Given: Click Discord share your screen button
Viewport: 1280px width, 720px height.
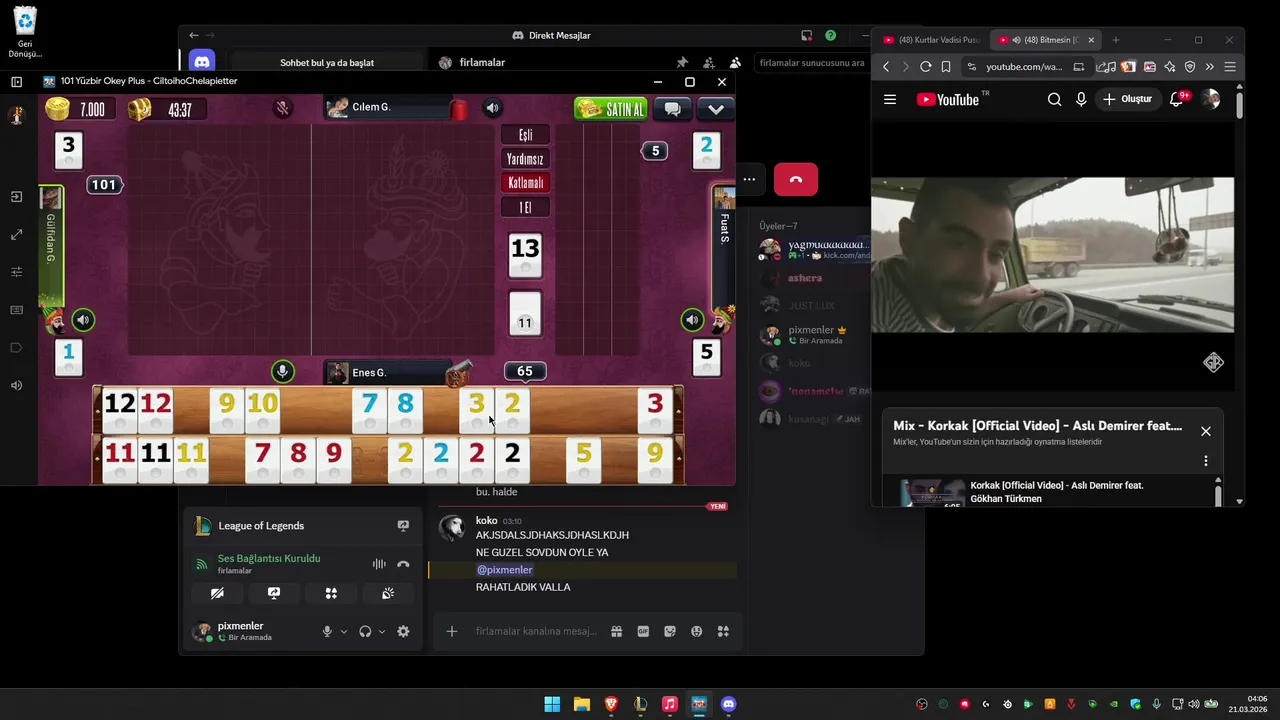Looking at the screenshot, I should click(x=274, y=593).
